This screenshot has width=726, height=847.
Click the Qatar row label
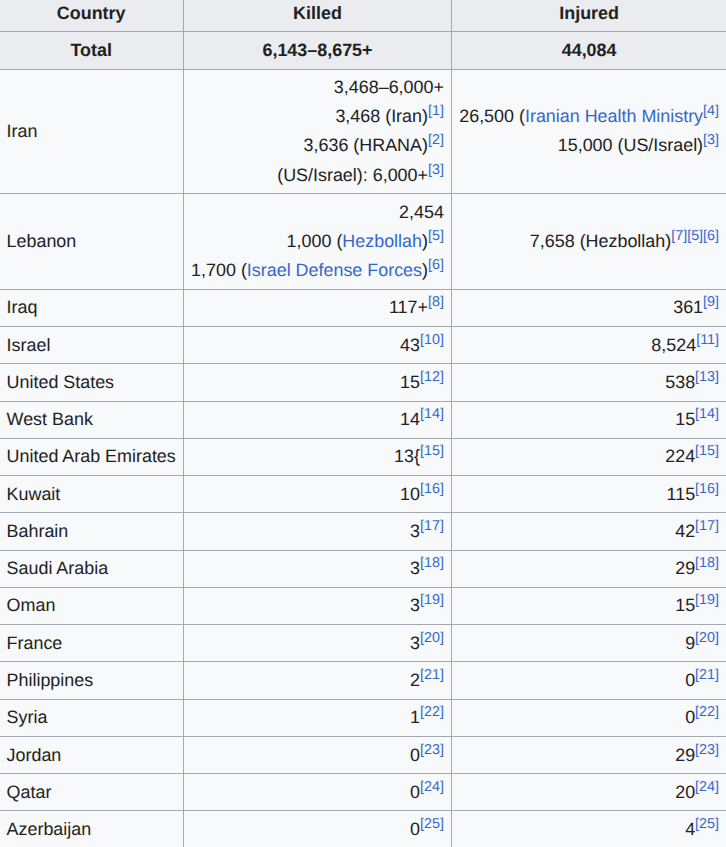tap(29, 792)
